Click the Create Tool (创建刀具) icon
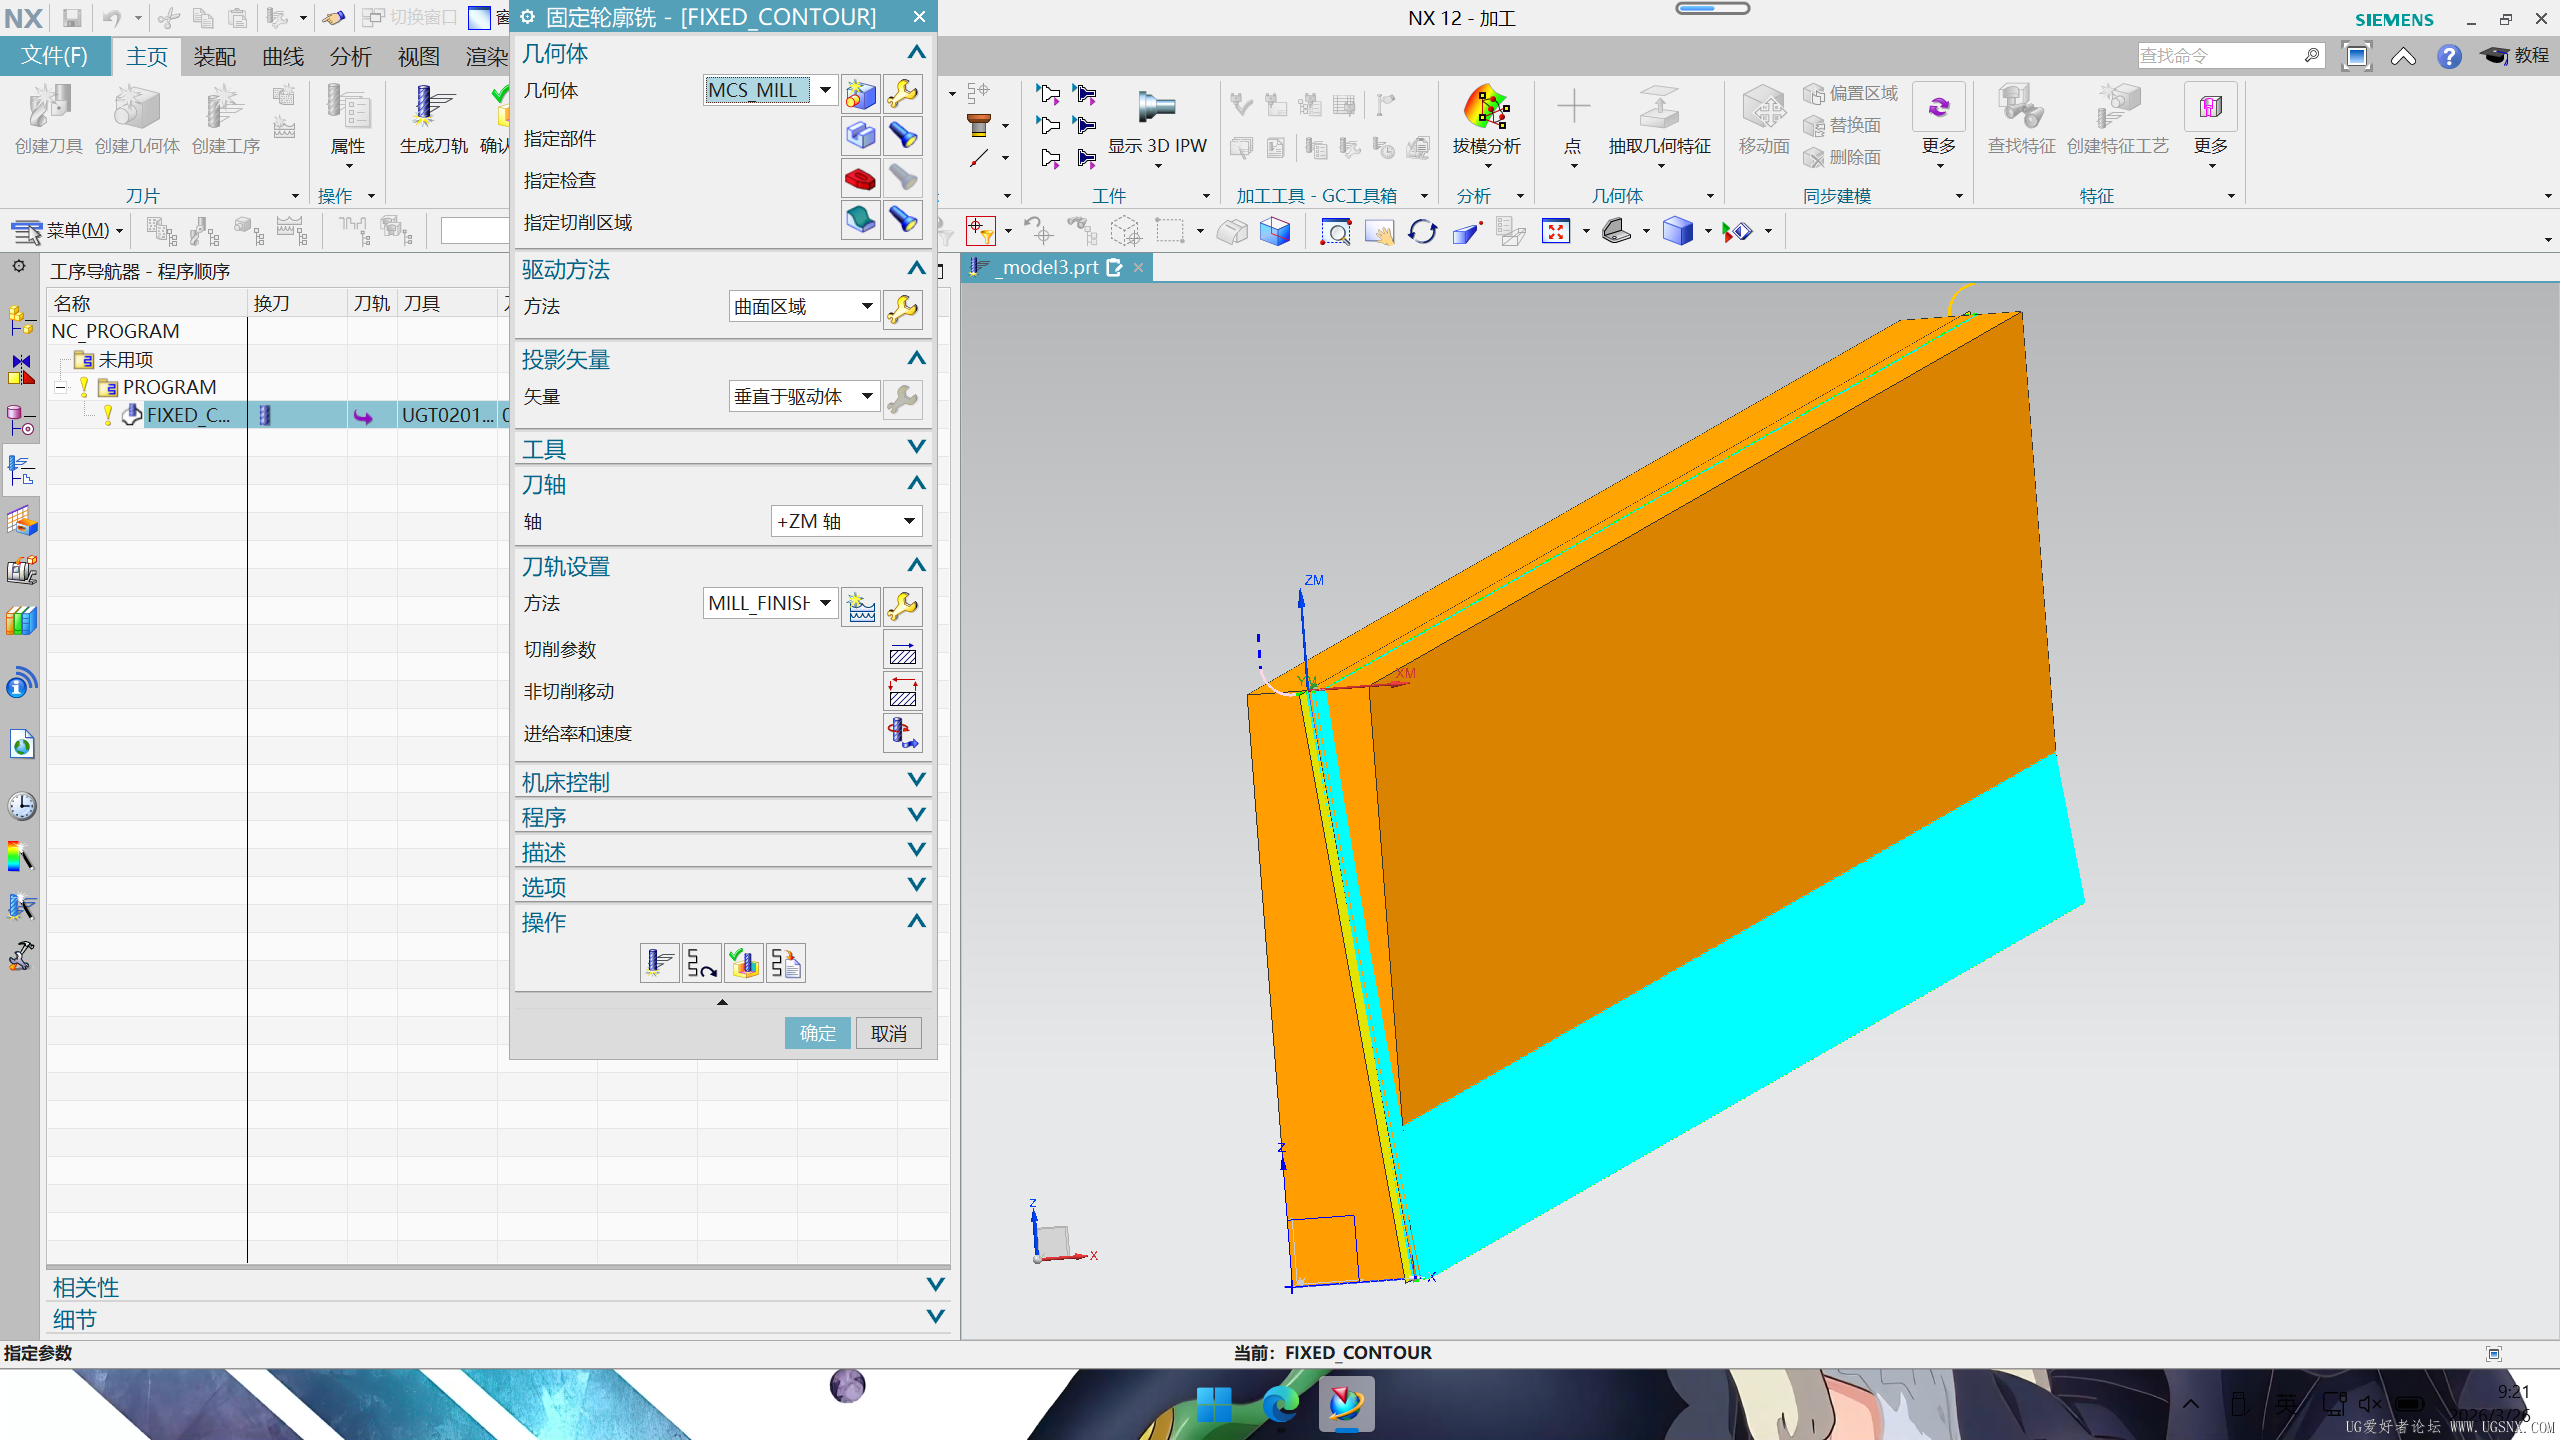Image resolution: width=2560 pixels, height=1440 pixels. pos(48,107)
